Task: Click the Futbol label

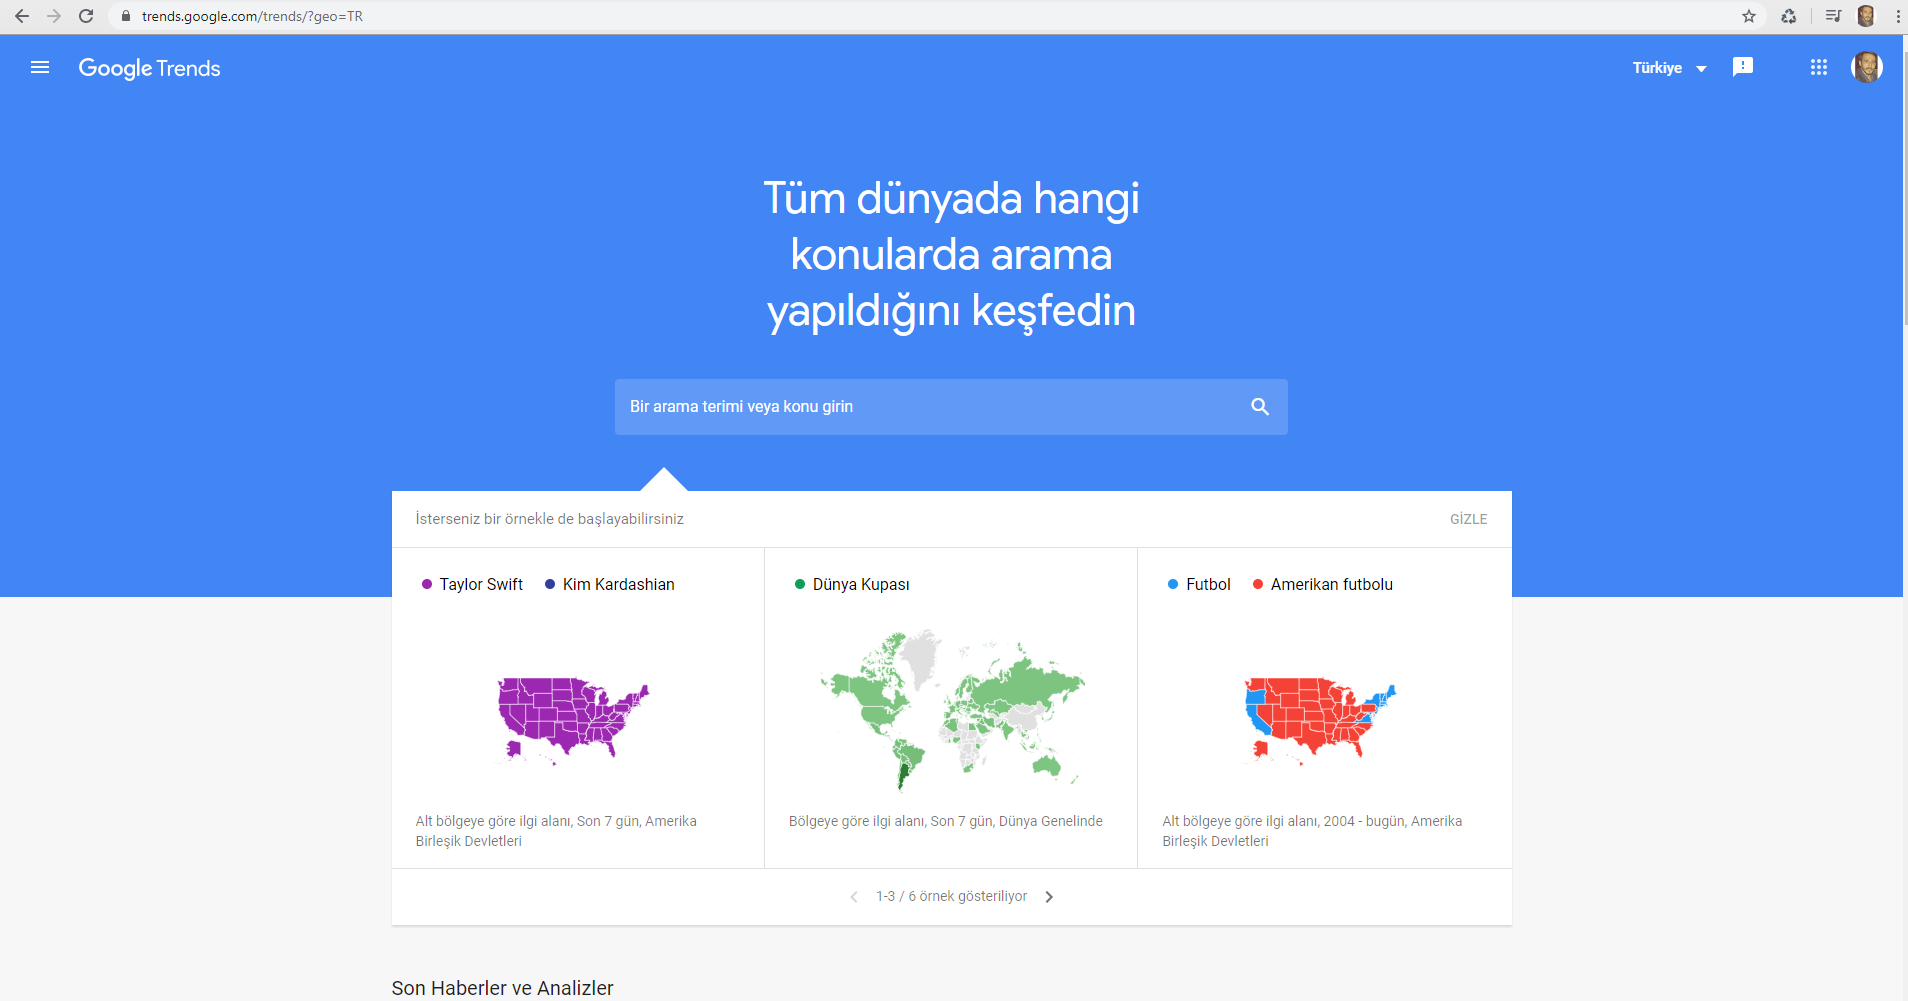Action: tap(1208, 584)
